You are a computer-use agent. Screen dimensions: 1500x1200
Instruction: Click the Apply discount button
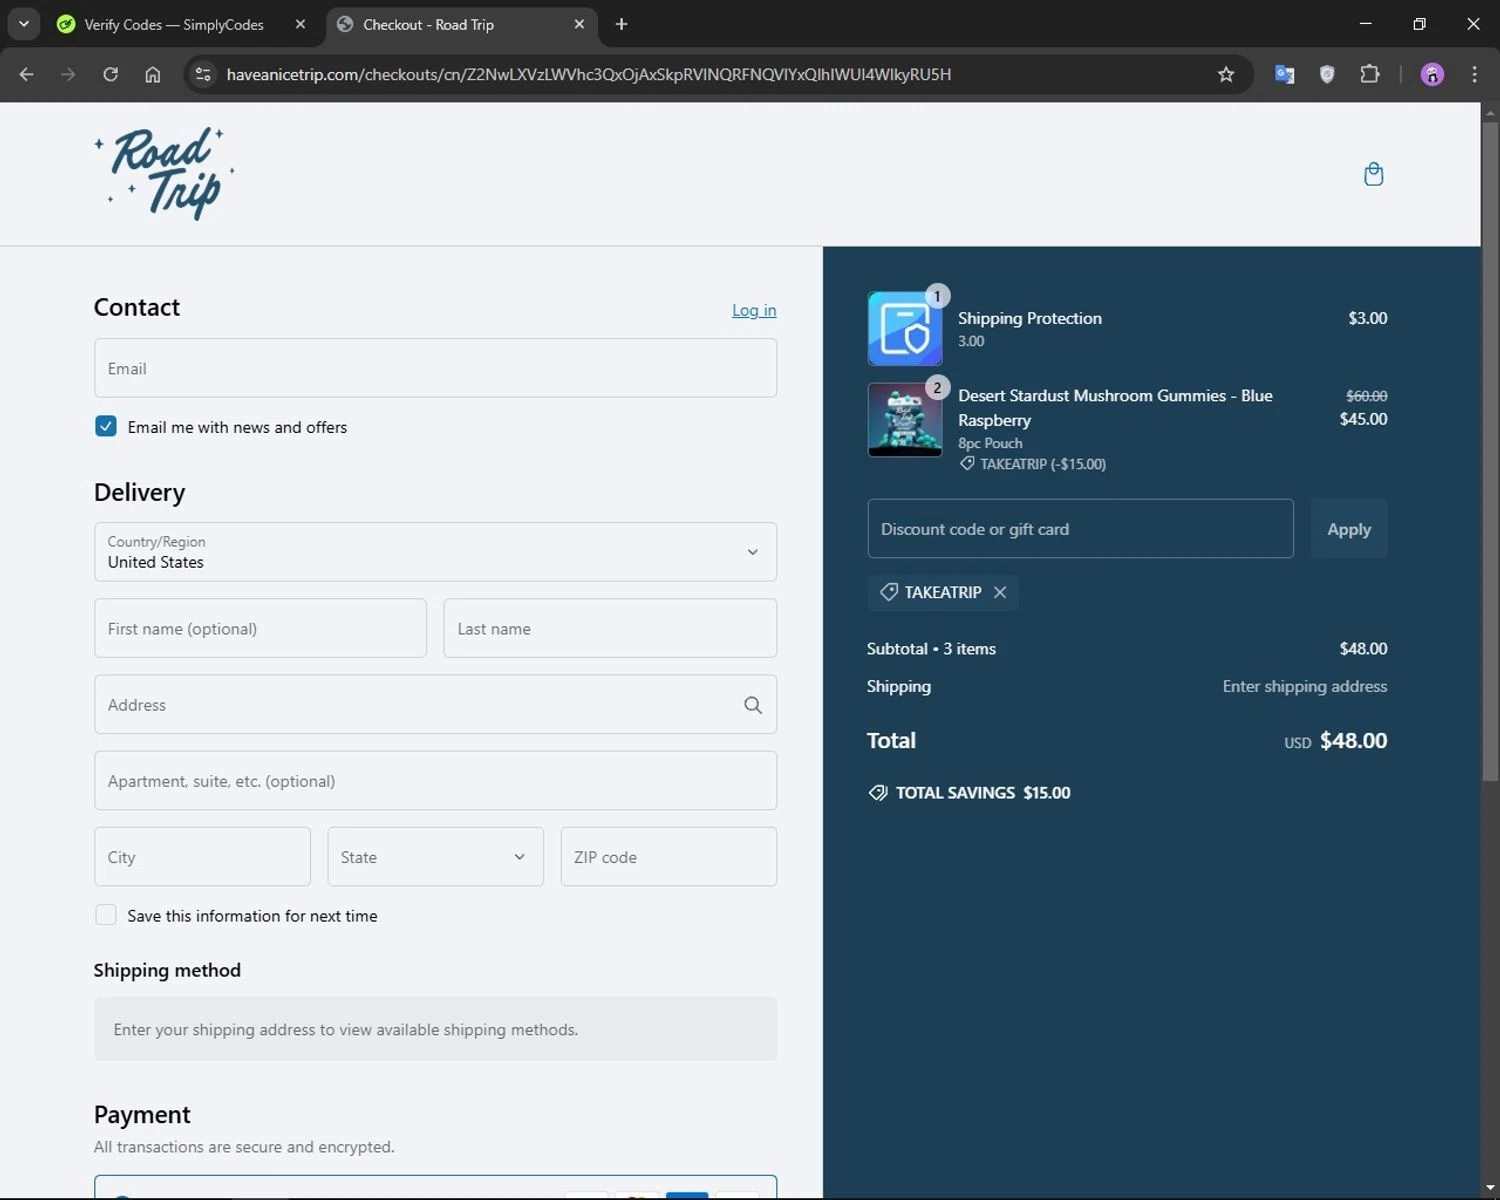click(1349, 529)
